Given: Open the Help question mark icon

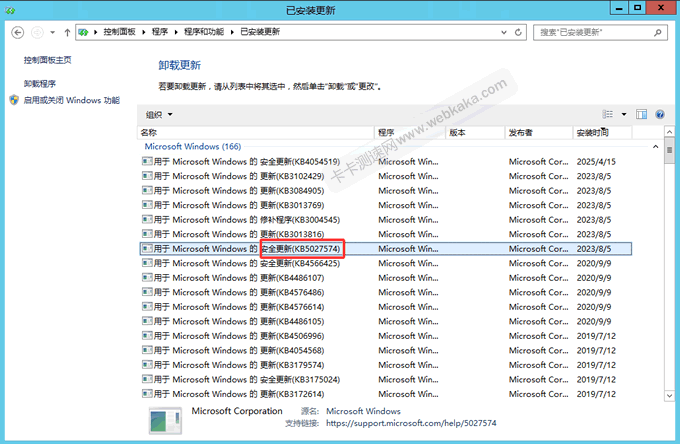Looking at the screenshot, I should point(660,115).
